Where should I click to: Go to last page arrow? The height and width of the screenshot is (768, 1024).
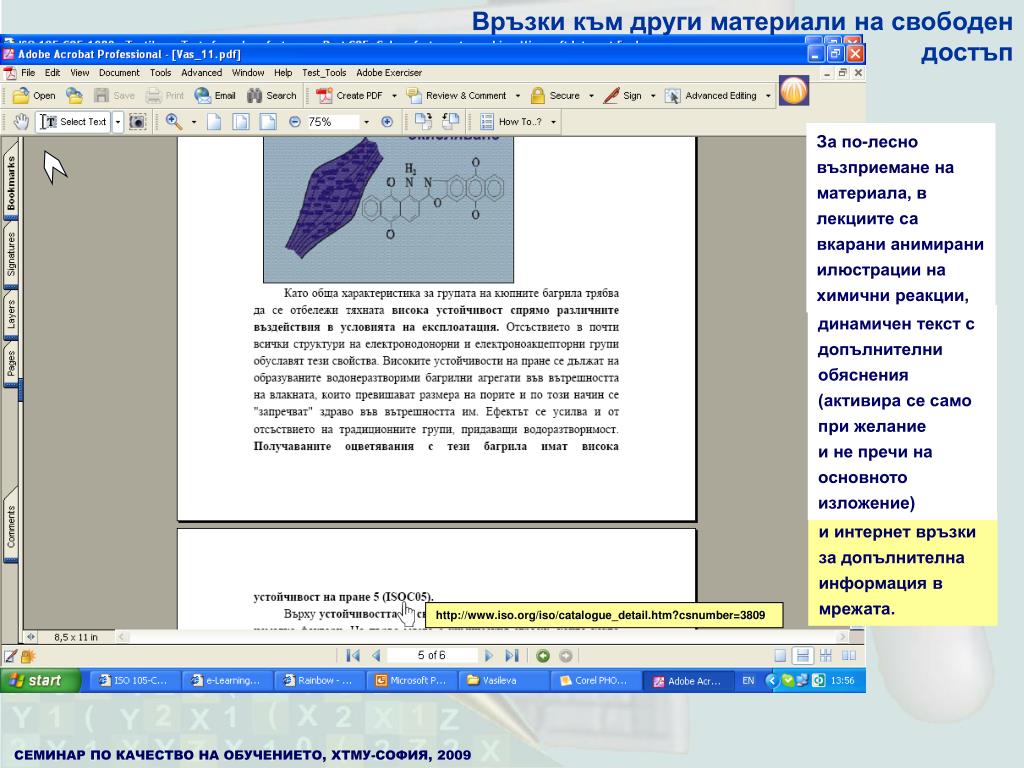512,655
